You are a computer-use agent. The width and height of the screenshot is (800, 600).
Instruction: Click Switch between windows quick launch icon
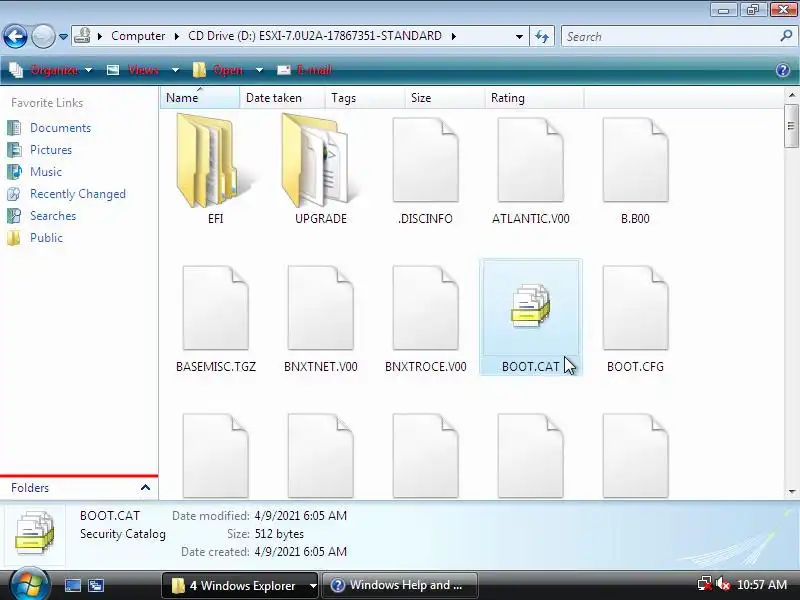96,585
